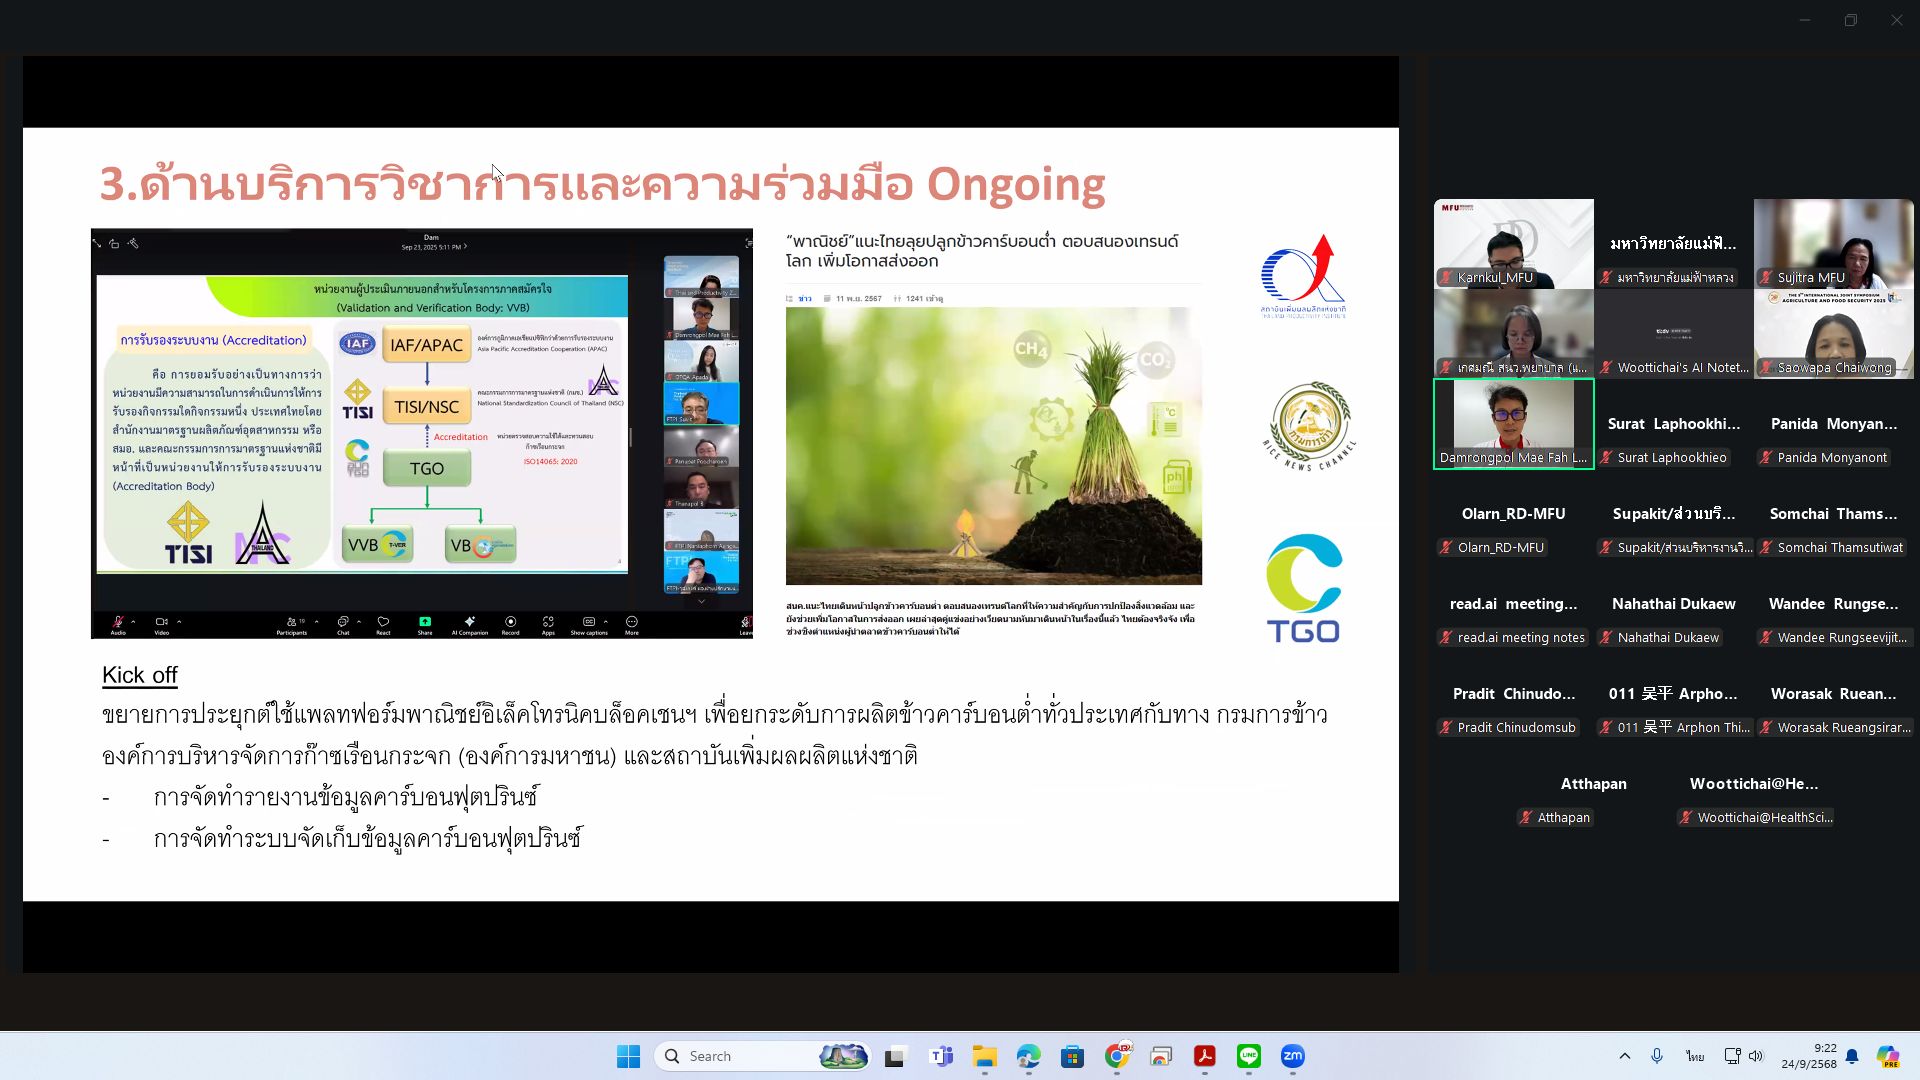Open the notification bell panel
Image resolution: width=1920 pixels, height=1080 pixels.
pos(1852,1056)
